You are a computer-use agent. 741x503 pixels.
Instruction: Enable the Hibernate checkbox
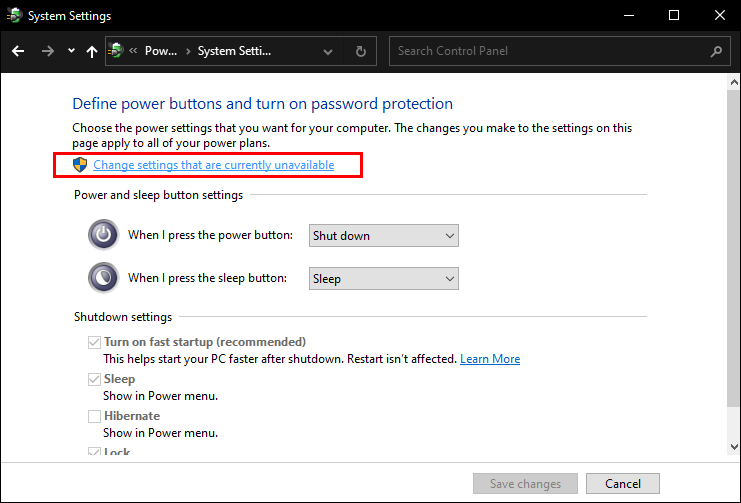tap(94, 416)
